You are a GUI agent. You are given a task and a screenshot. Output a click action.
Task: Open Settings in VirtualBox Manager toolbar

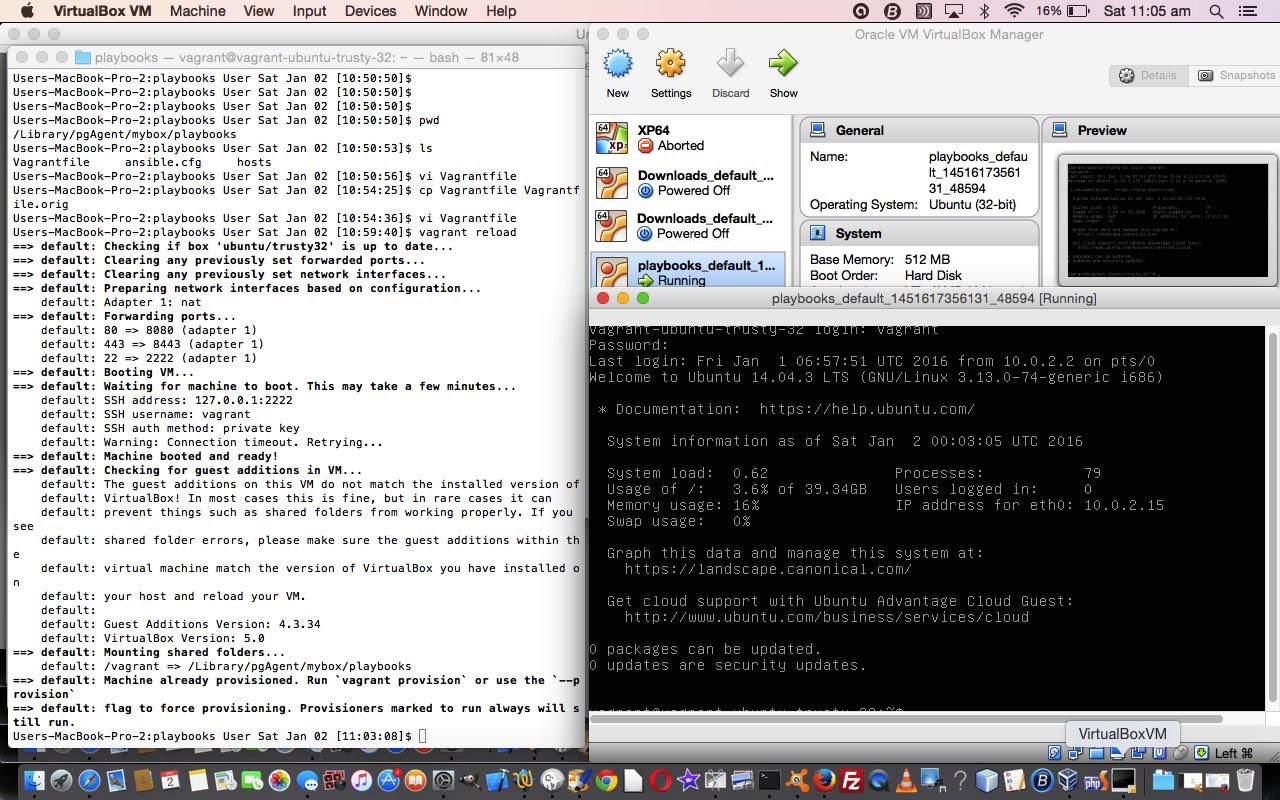[671, 75]
